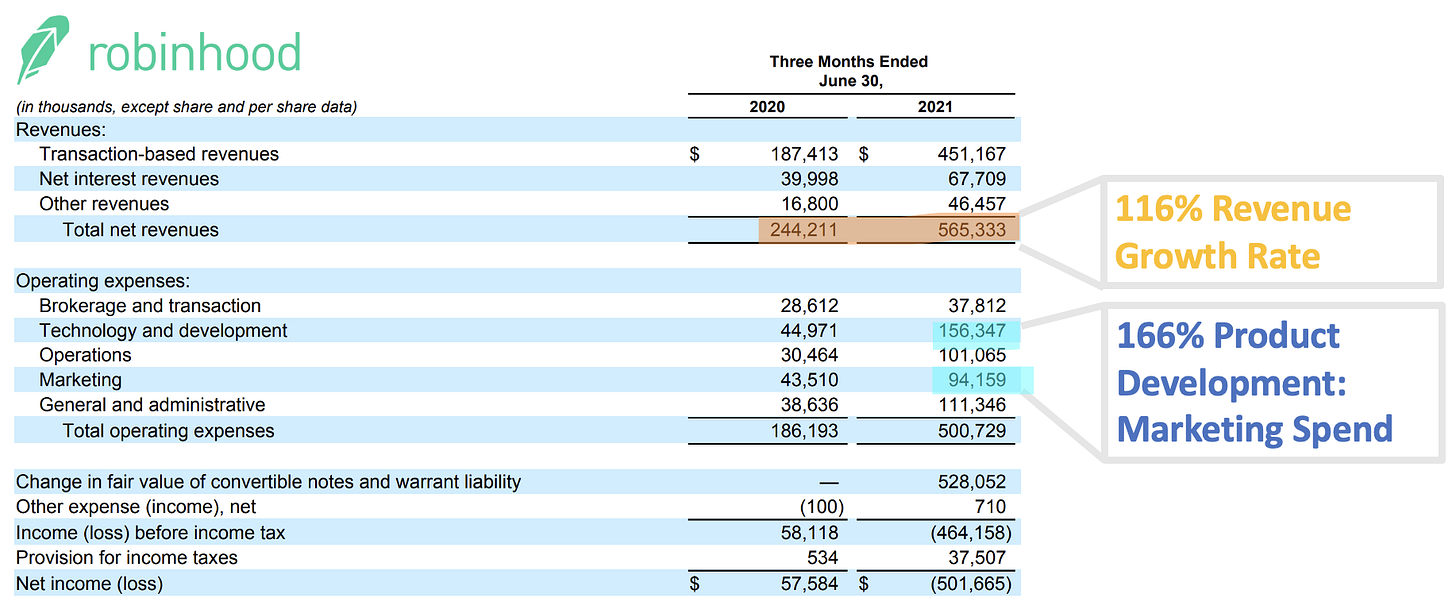
Task: Click the 534 tax provision value
Action: point(822,558)
